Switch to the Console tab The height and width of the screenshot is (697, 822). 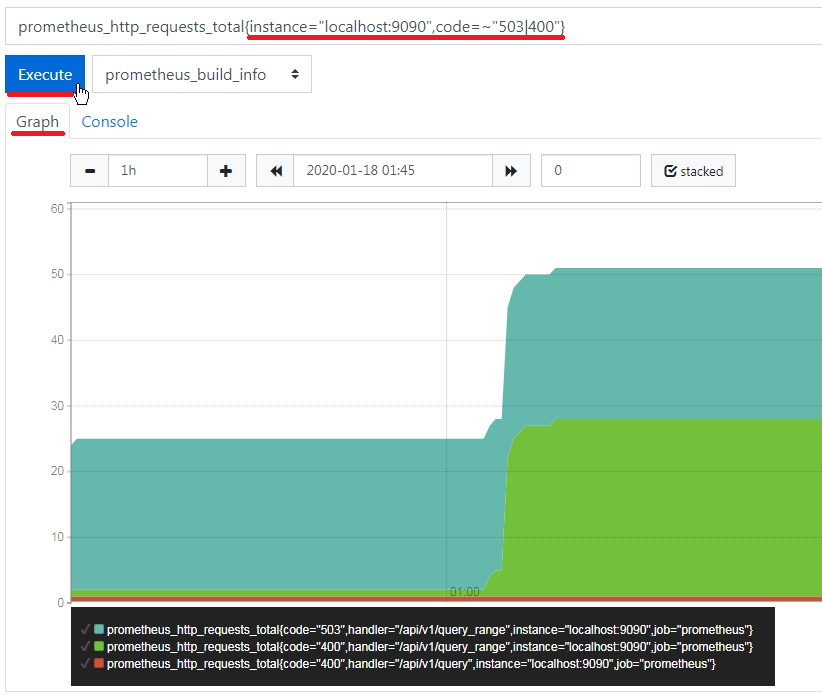coord(109,122)
